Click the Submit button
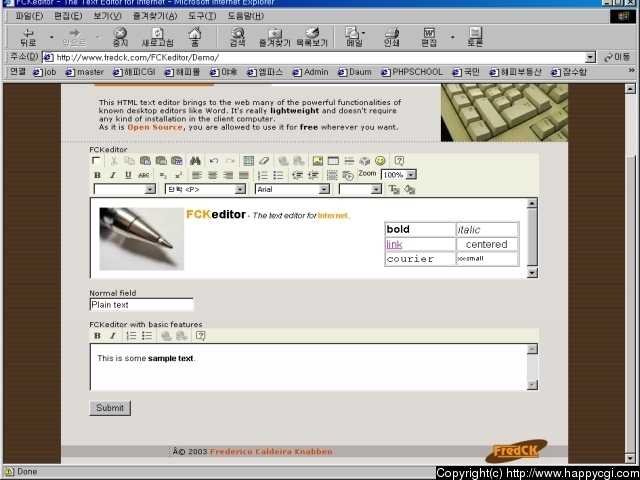This screenshot has width=640, height=480. tap(110, 408)
